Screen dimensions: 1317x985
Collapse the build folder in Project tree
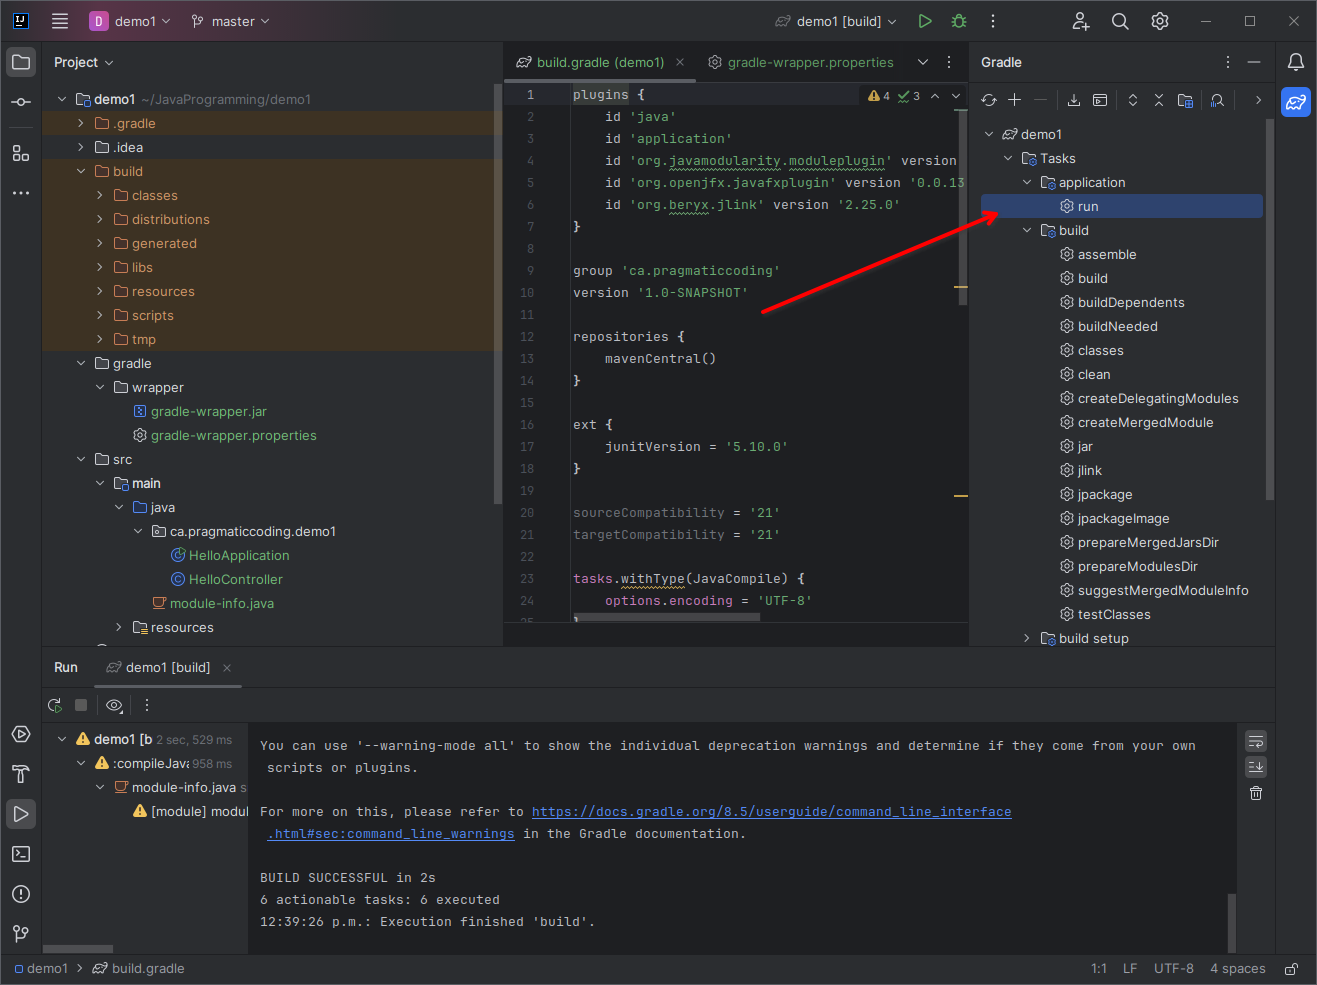tap(81, 172)
